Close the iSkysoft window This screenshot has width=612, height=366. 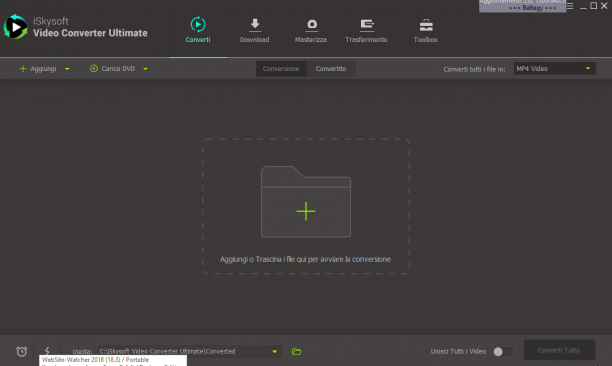click(604, 6)
